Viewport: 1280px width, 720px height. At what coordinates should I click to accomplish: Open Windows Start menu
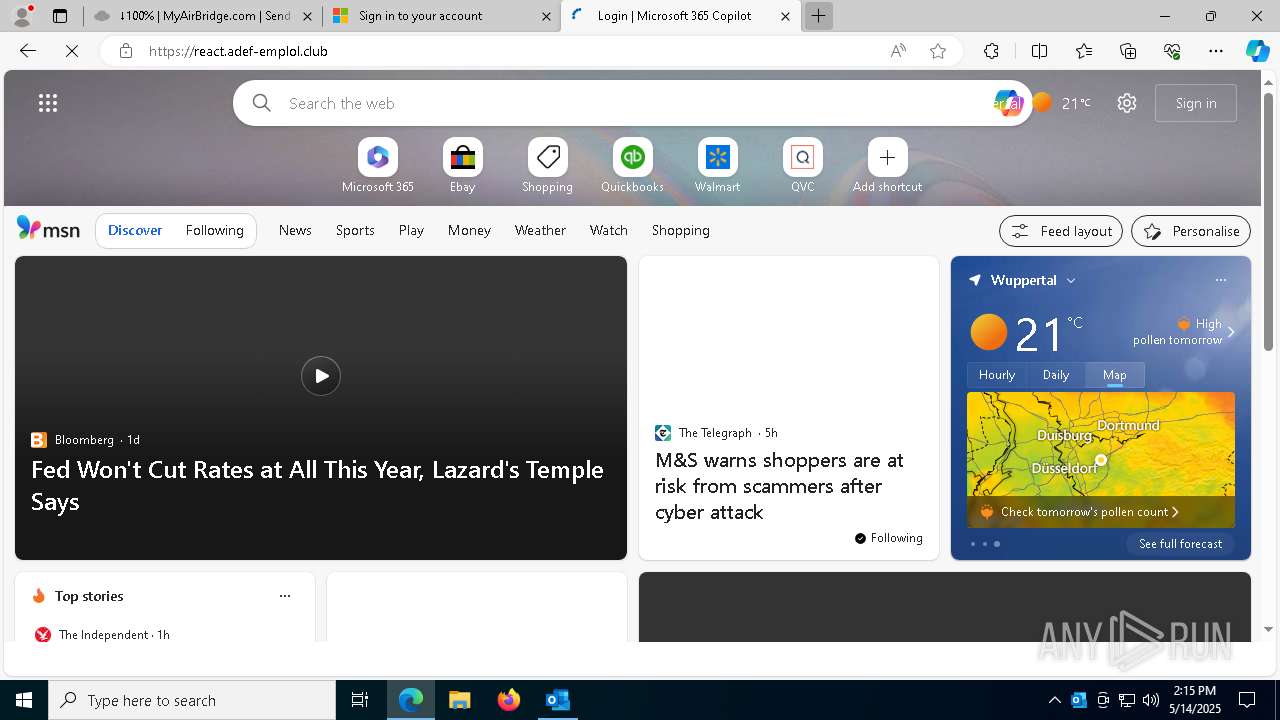24,700
